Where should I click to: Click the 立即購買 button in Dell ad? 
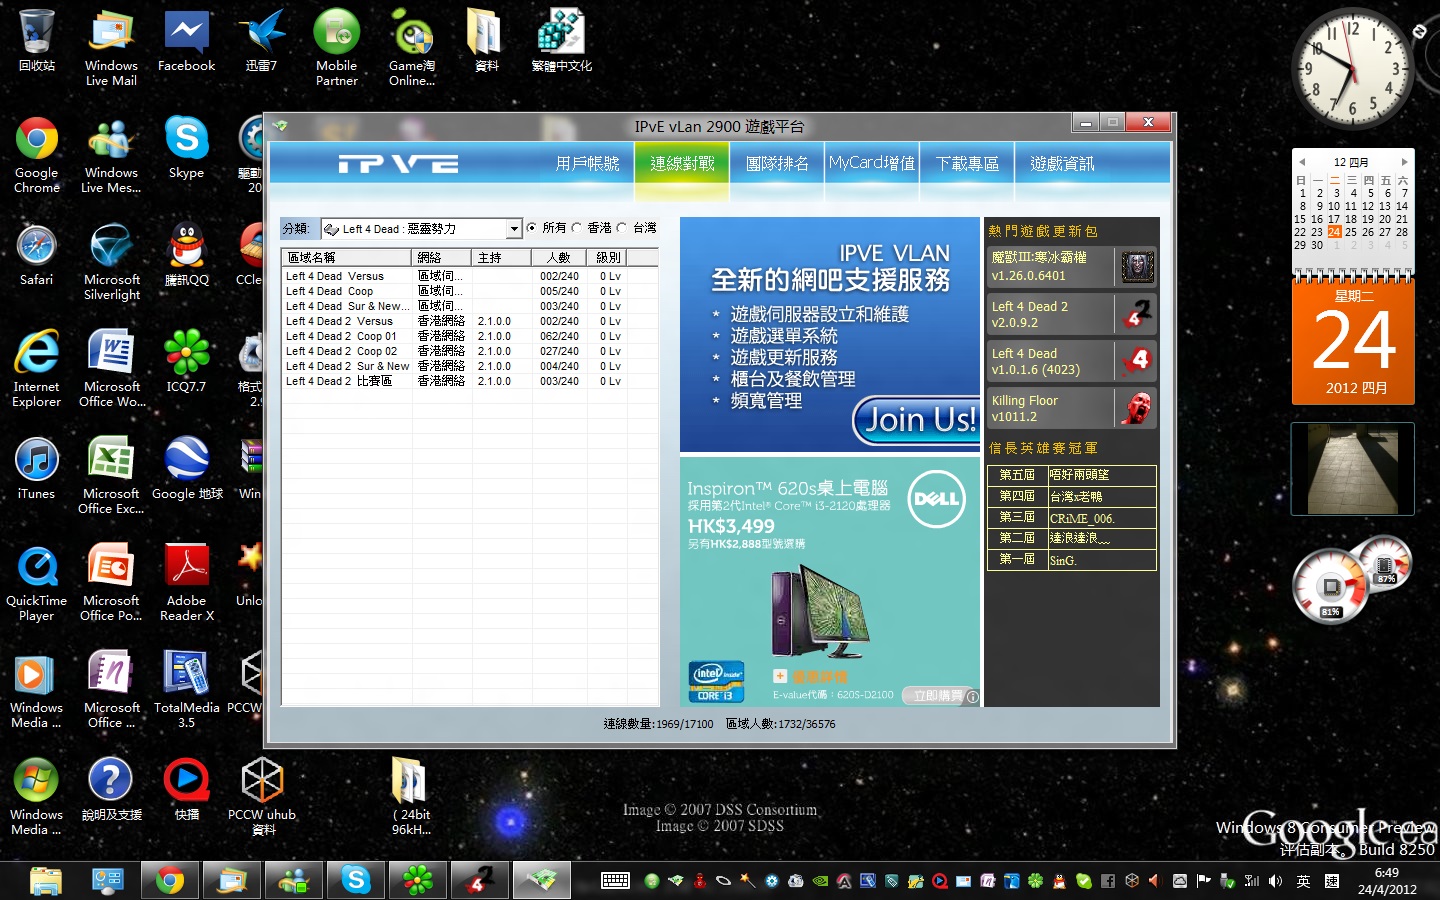pos(939,696)
